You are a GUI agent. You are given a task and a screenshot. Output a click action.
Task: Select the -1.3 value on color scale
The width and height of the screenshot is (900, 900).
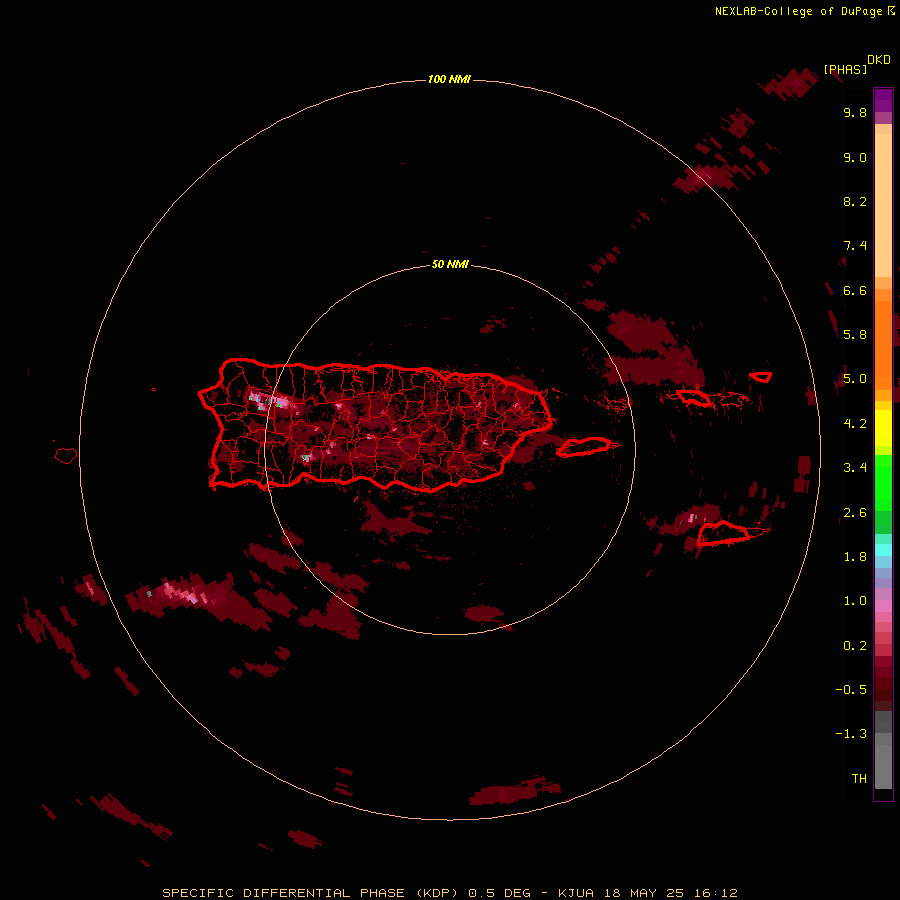coord(851,734)
